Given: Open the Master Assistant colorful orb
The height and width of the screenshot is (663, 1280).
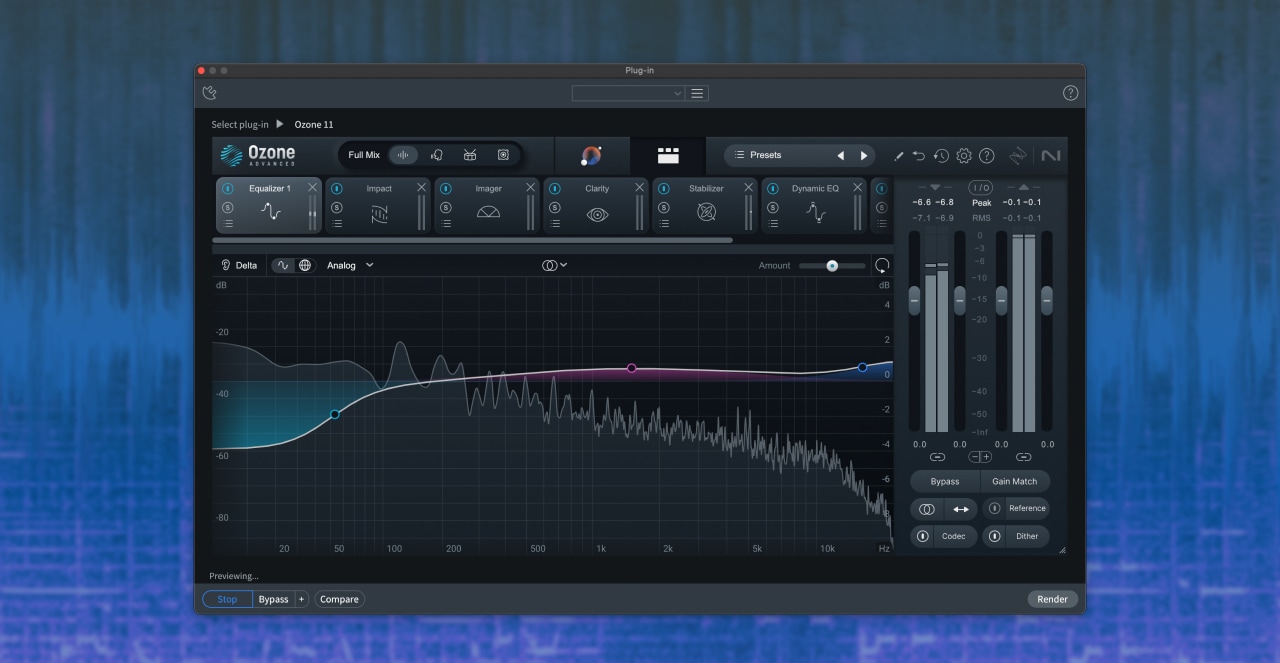Looking at the screenshot, I should click(591, 155).
